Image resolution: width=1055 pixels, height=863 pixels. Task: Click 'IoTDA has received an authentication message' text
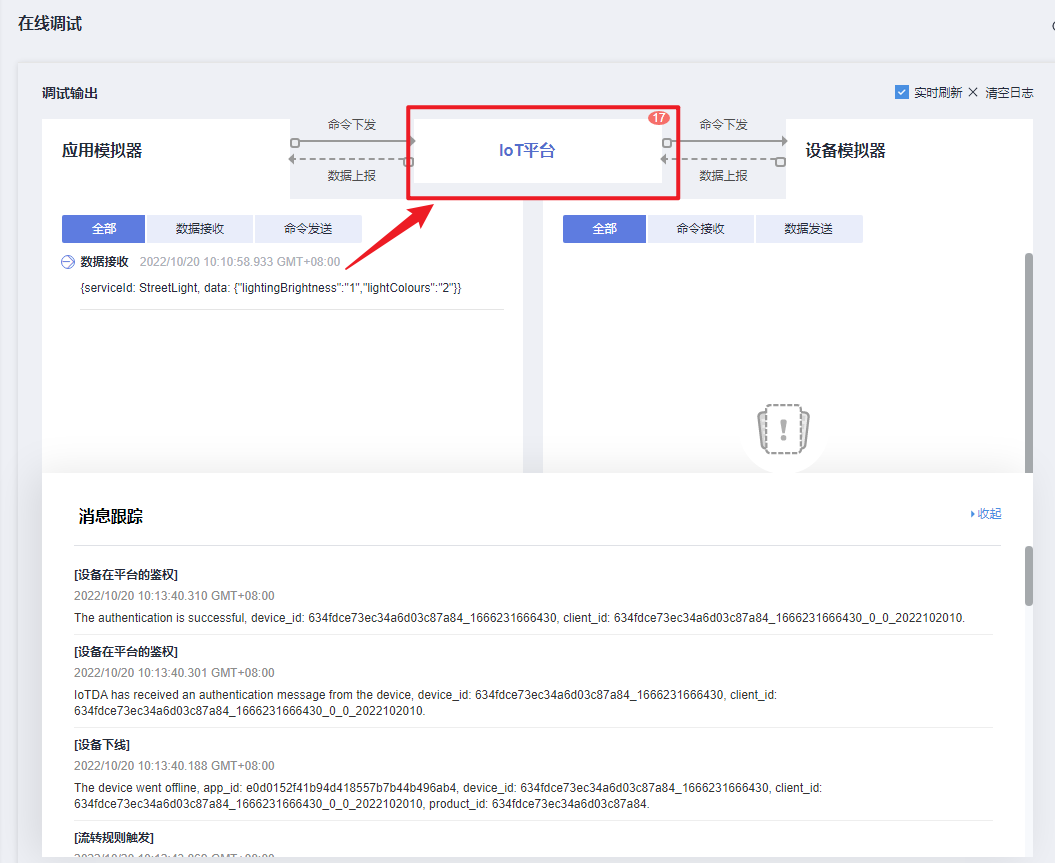click(x=425, y=703)
